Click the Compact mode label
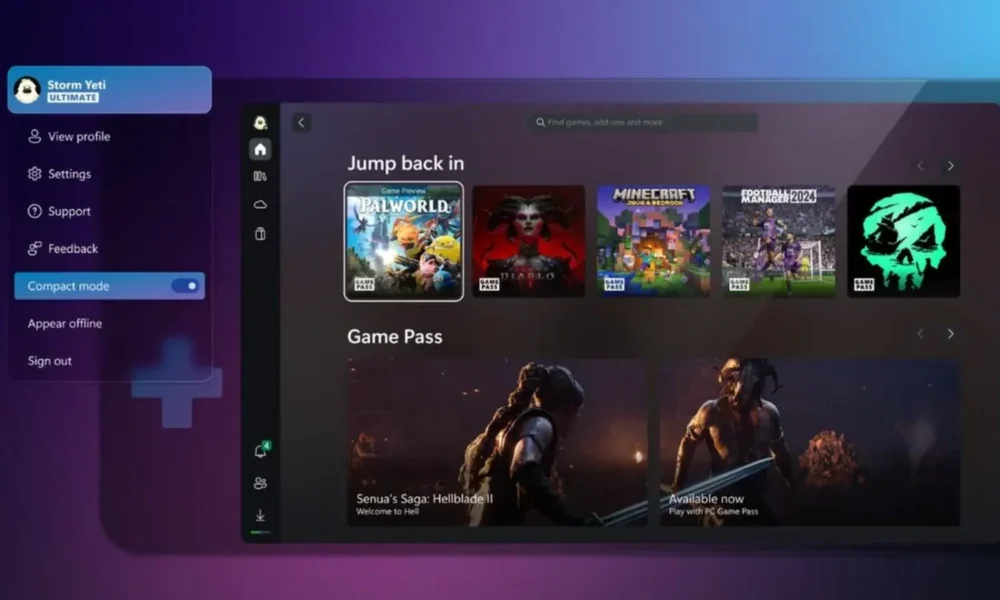This screenshot has height=600, width=1000. click(x=68, y=286)
